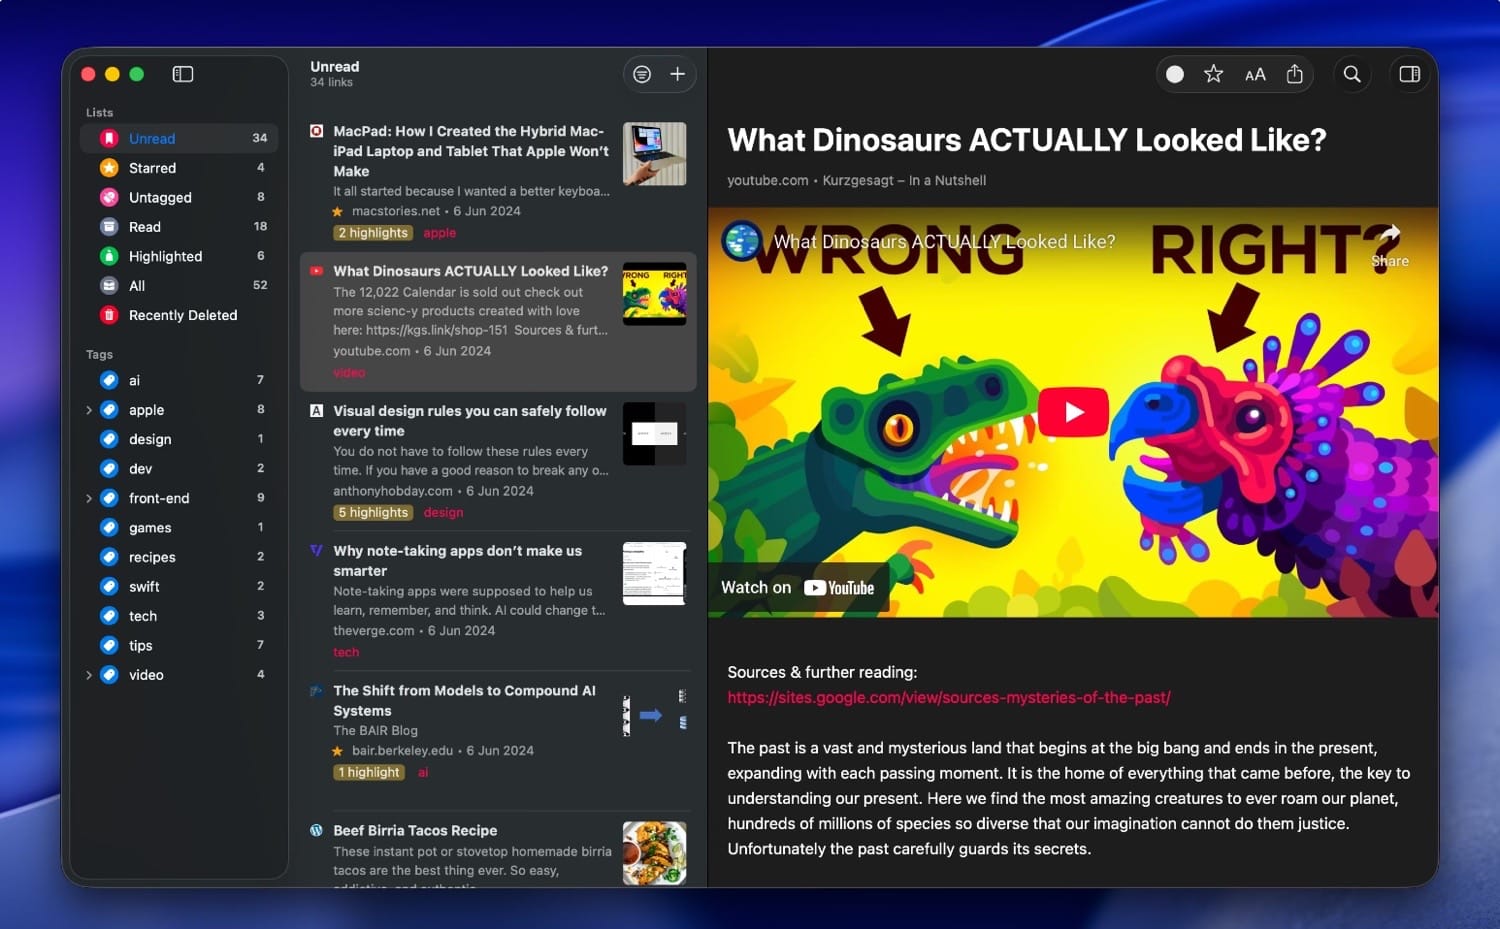Select the Recently Deleted list icon
1500x929 pixels.
109,315
